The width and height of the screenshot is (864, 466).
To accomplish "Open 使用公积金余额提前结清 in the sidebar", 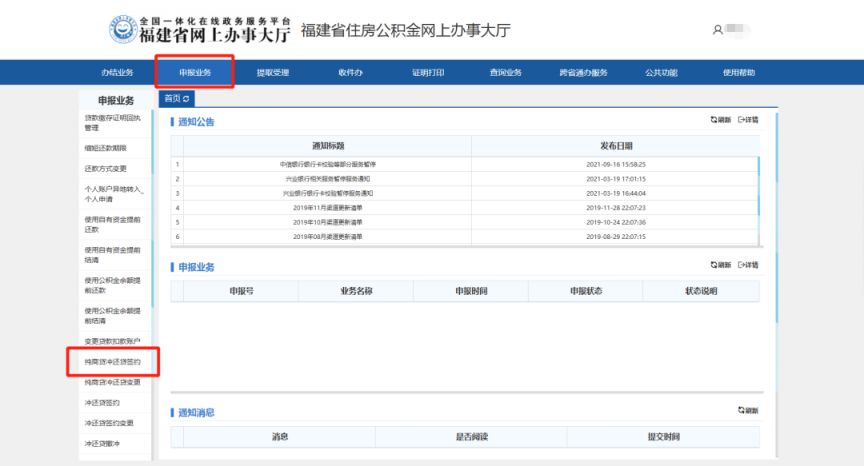I will pyautogui.click(x=112, y=315).
